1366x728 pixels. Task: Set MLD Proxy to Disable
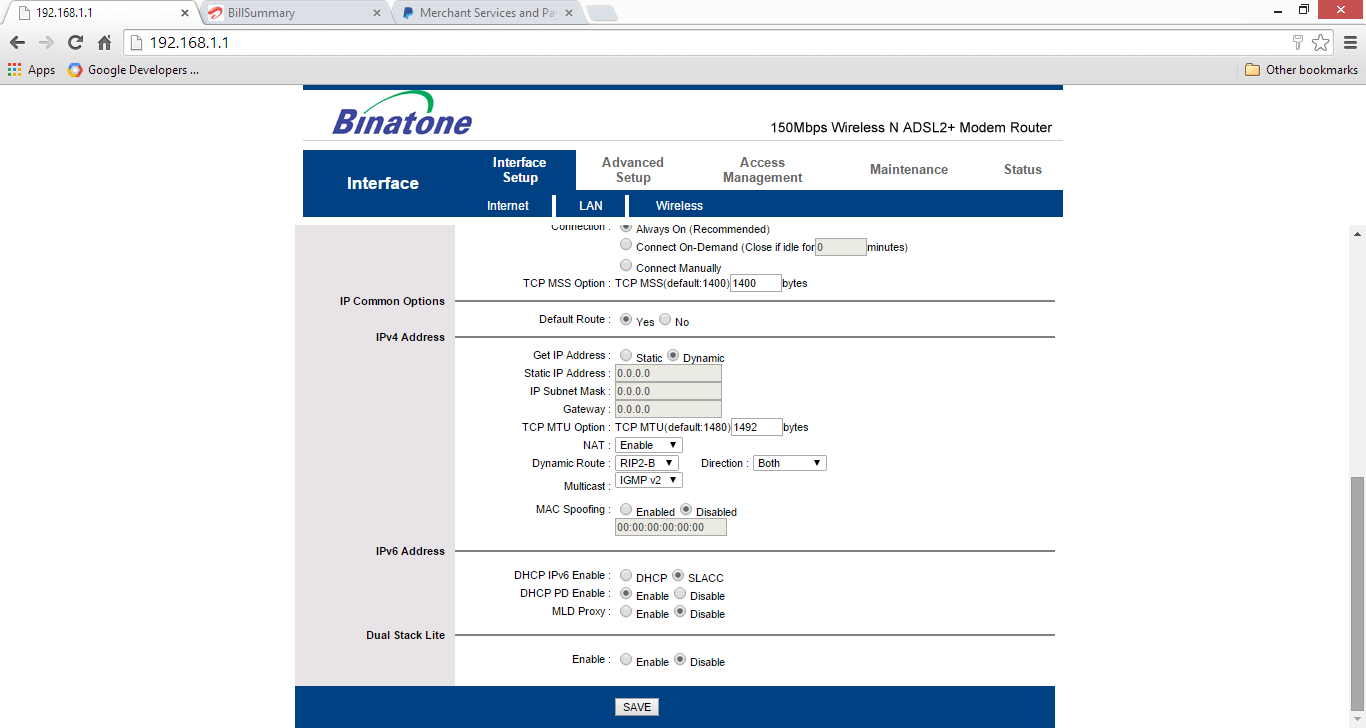680,611
